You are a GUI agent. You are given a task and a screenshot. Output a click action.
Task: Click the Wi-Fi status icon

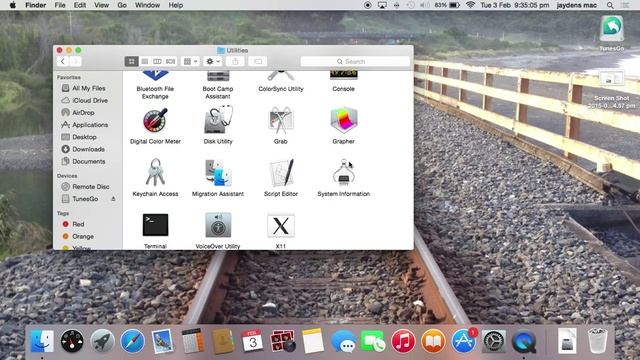[470, 5]
